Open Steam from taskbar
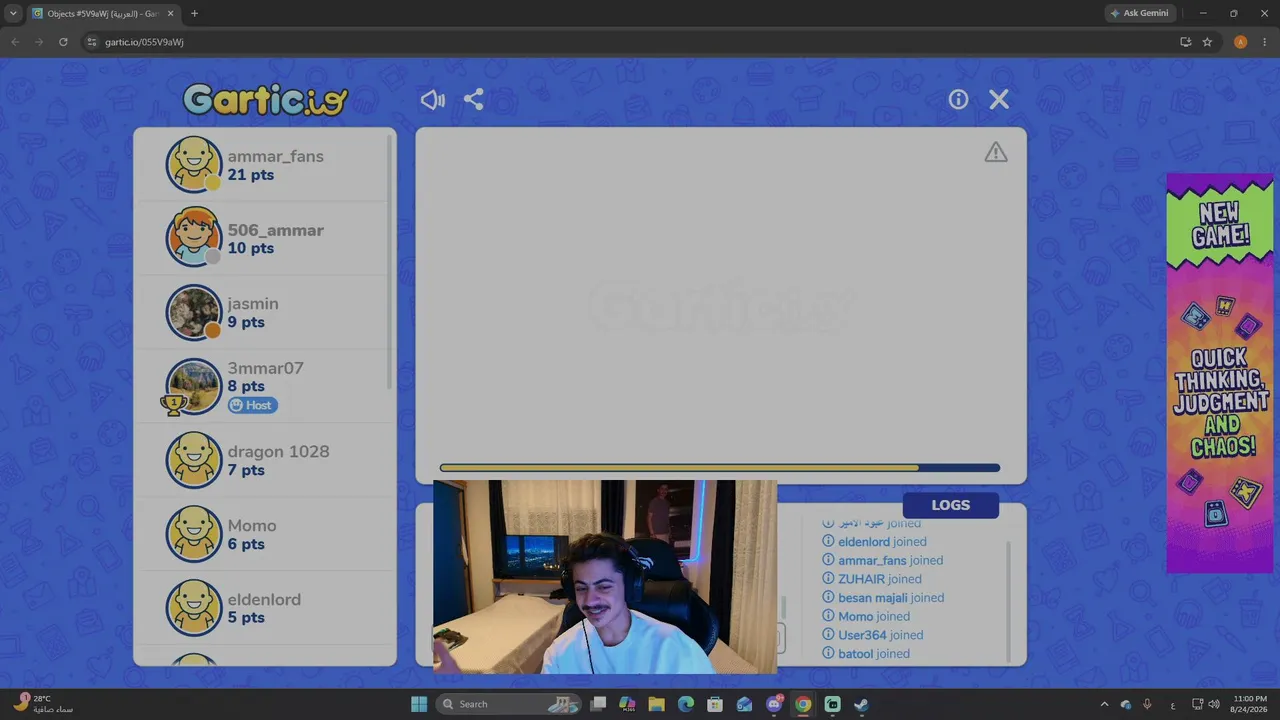The image size is (1280, 720). pos(861,704)
